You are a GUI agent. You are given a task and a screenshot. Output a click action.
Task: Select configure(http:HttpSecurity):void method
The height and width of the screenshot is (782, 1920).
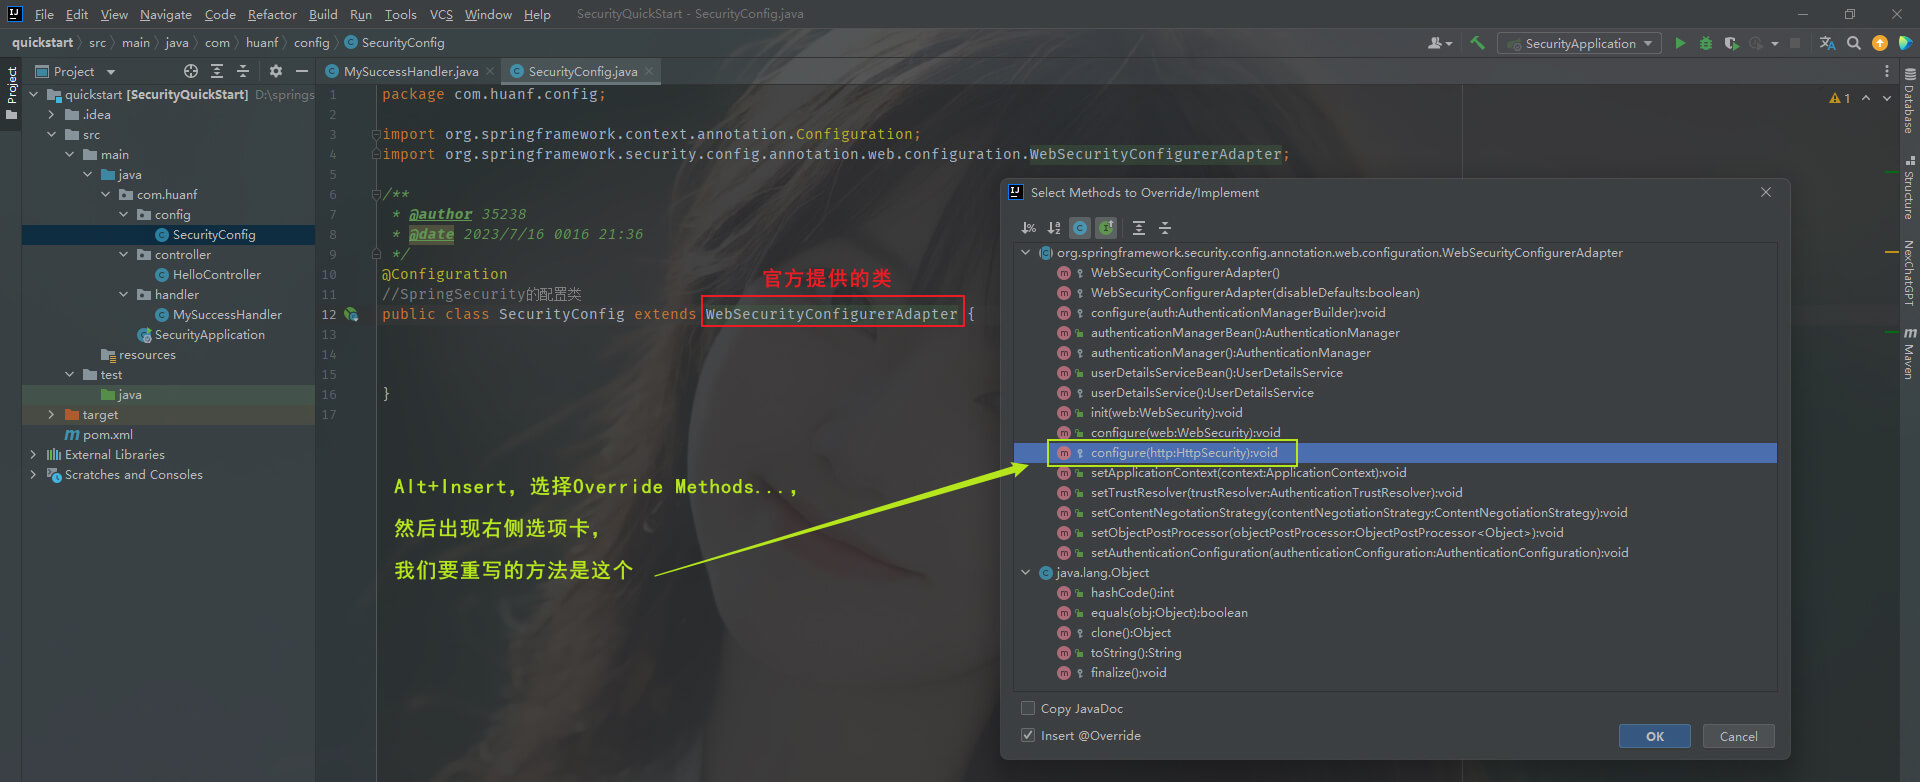coord(1184,453)
